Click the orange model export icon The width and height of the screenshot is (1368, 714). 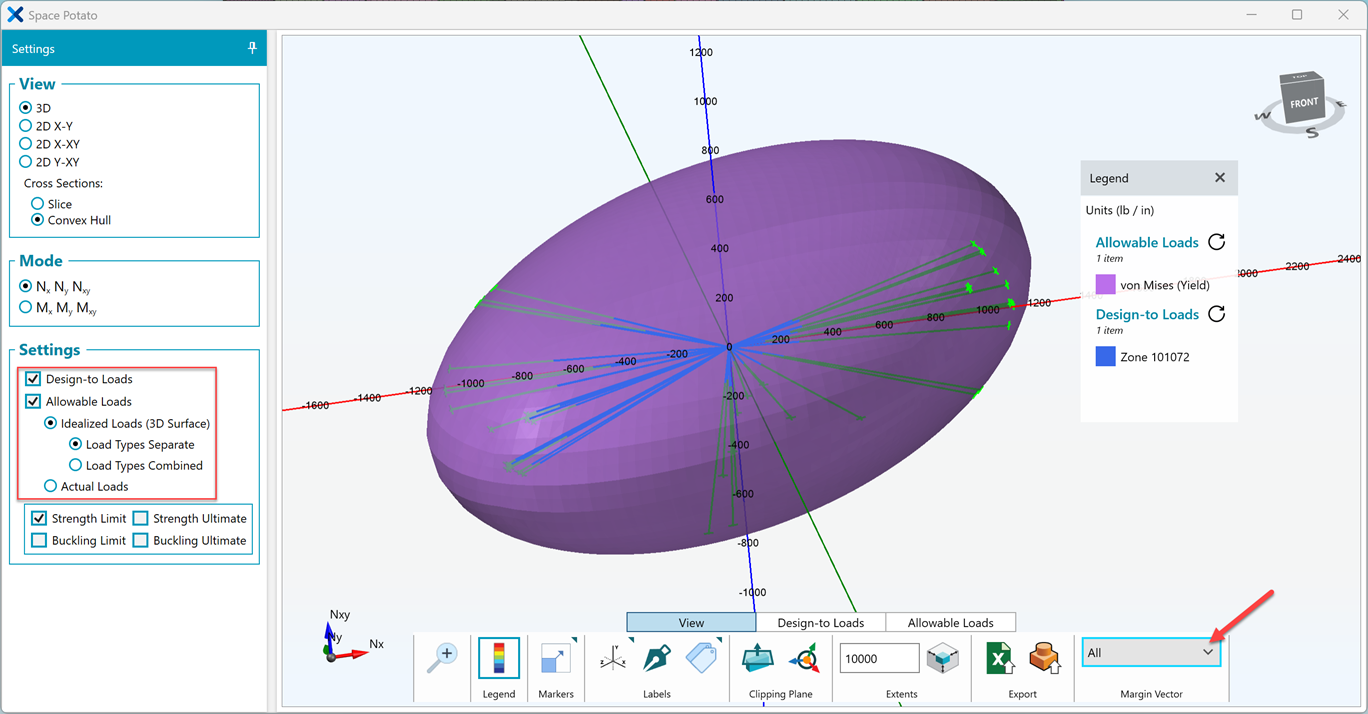point(1044,658)
